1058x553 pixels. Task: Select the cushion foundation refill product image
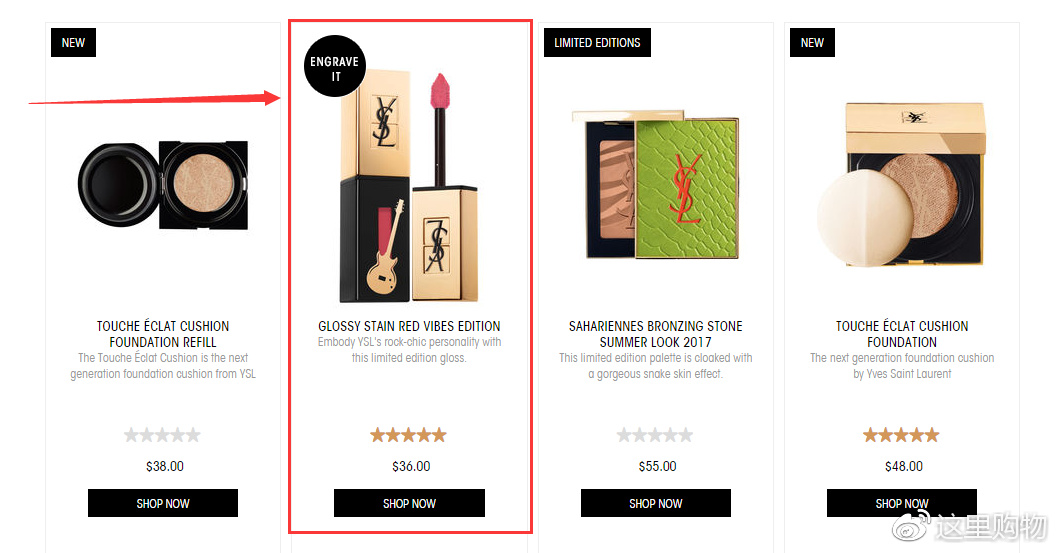[x=163, y=185]
